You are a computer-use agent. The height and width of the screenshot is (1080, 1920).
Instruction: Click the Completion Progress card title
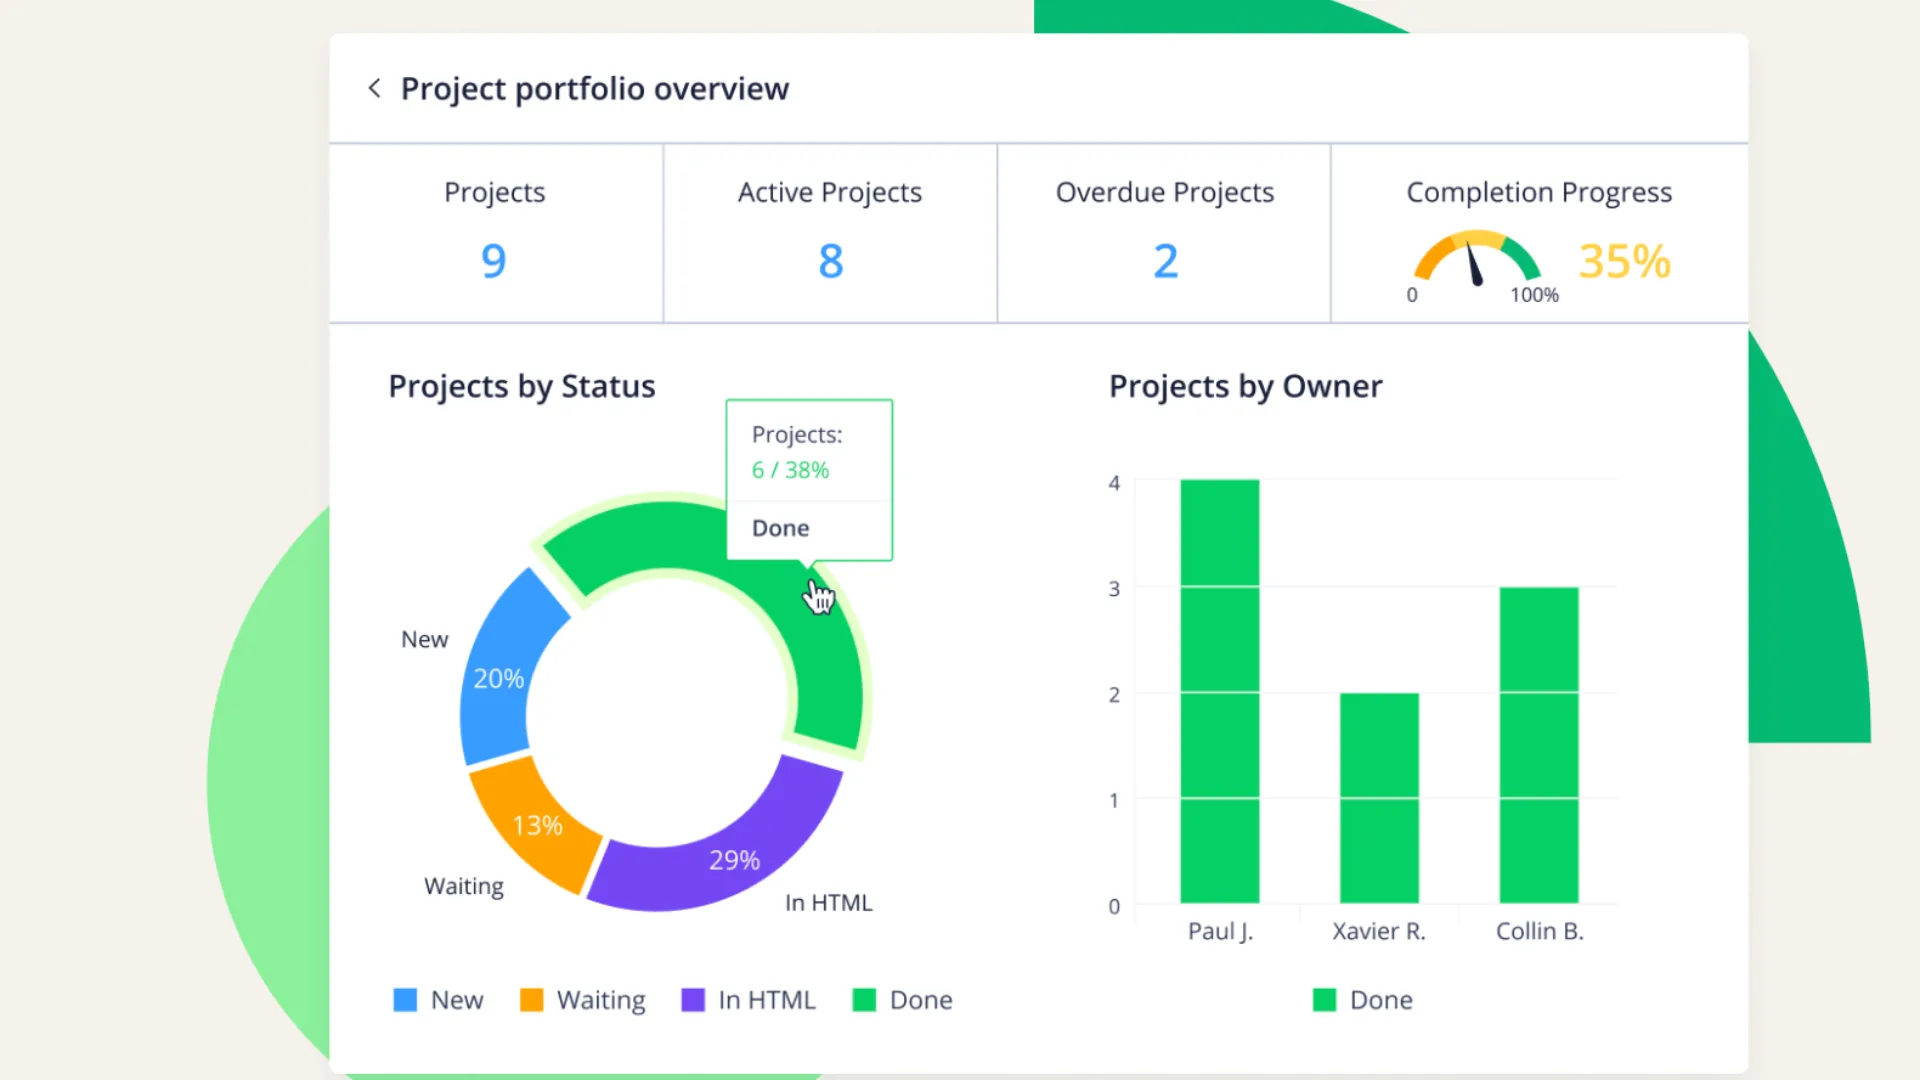click(x=1539, y=192)
